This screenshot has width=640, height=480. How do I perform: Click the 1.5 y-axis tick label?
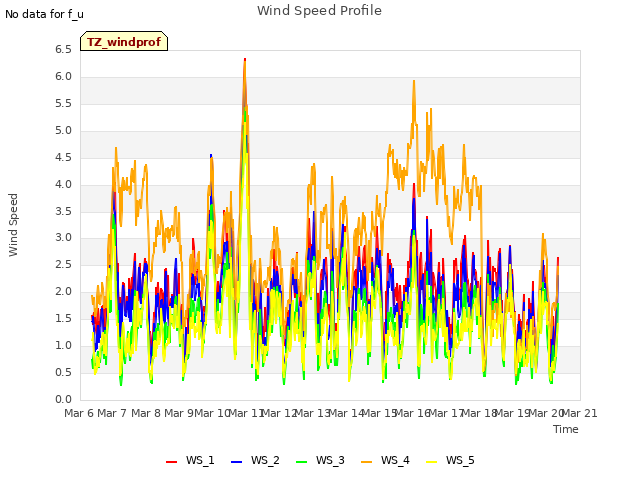(x=63, y=318)
